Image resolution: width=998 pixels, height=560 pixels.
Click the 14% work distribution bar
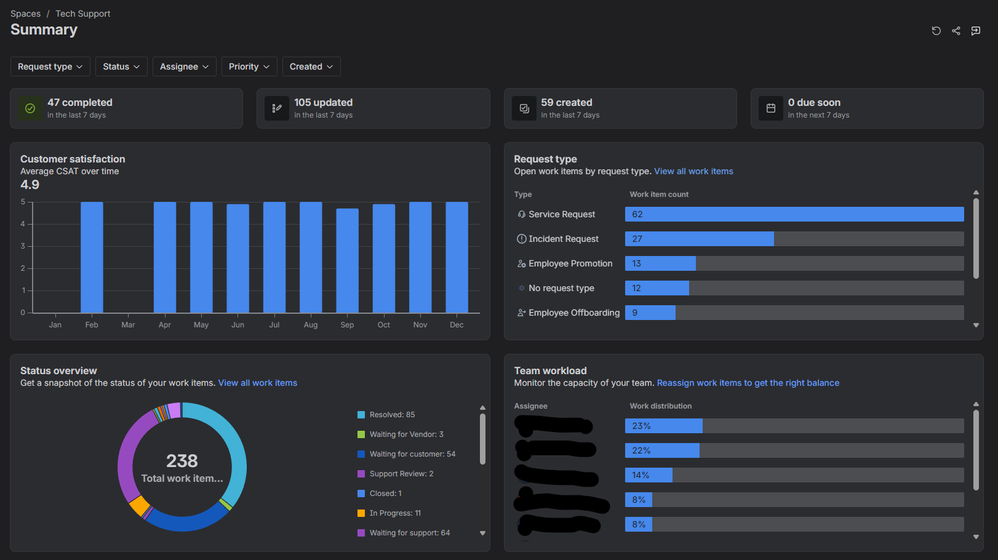[649, 475]
